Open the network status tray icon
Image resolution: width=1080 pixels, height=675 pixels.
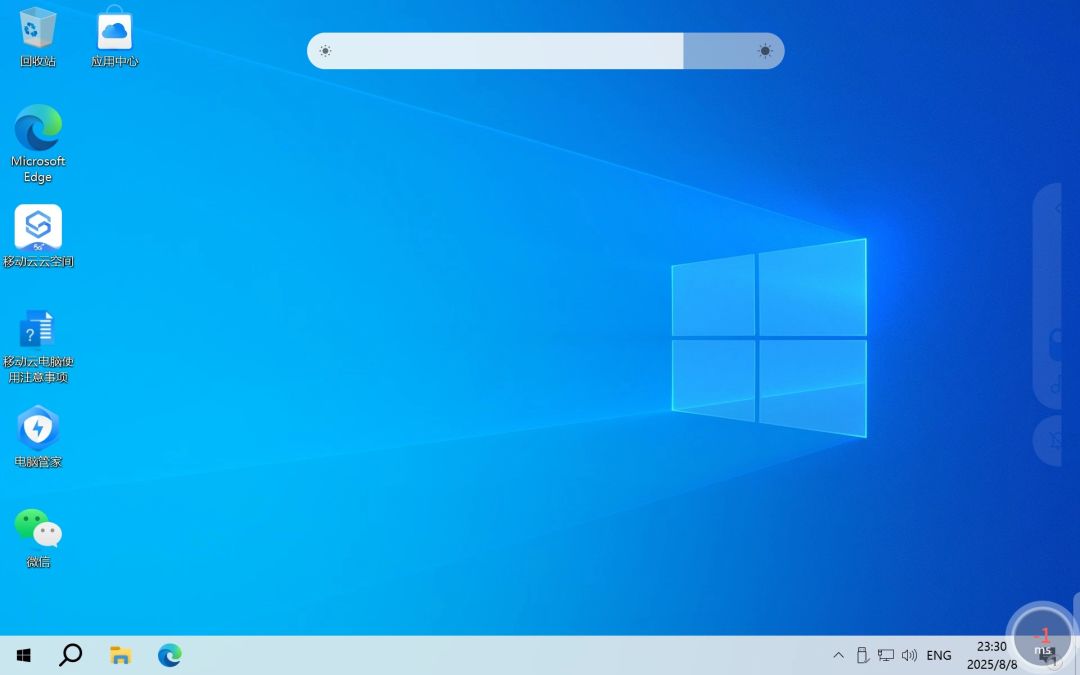886,655
